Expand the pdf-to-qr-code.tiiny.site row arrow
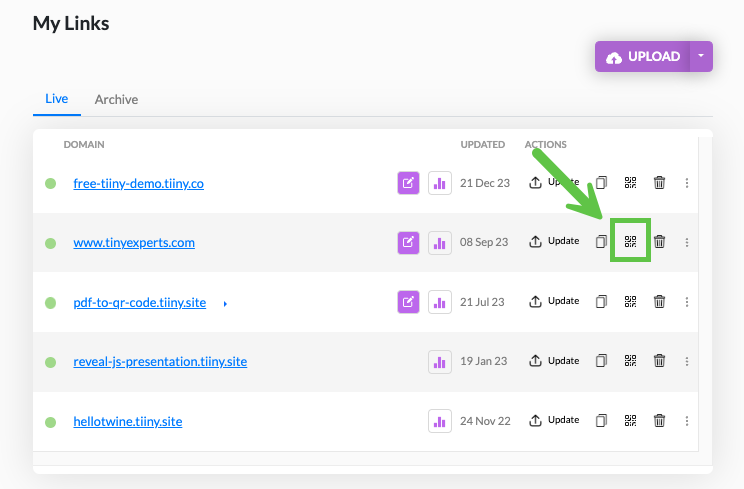Viewport: 744px width, 489px height. pyautogui.click(x=225, y=304)
